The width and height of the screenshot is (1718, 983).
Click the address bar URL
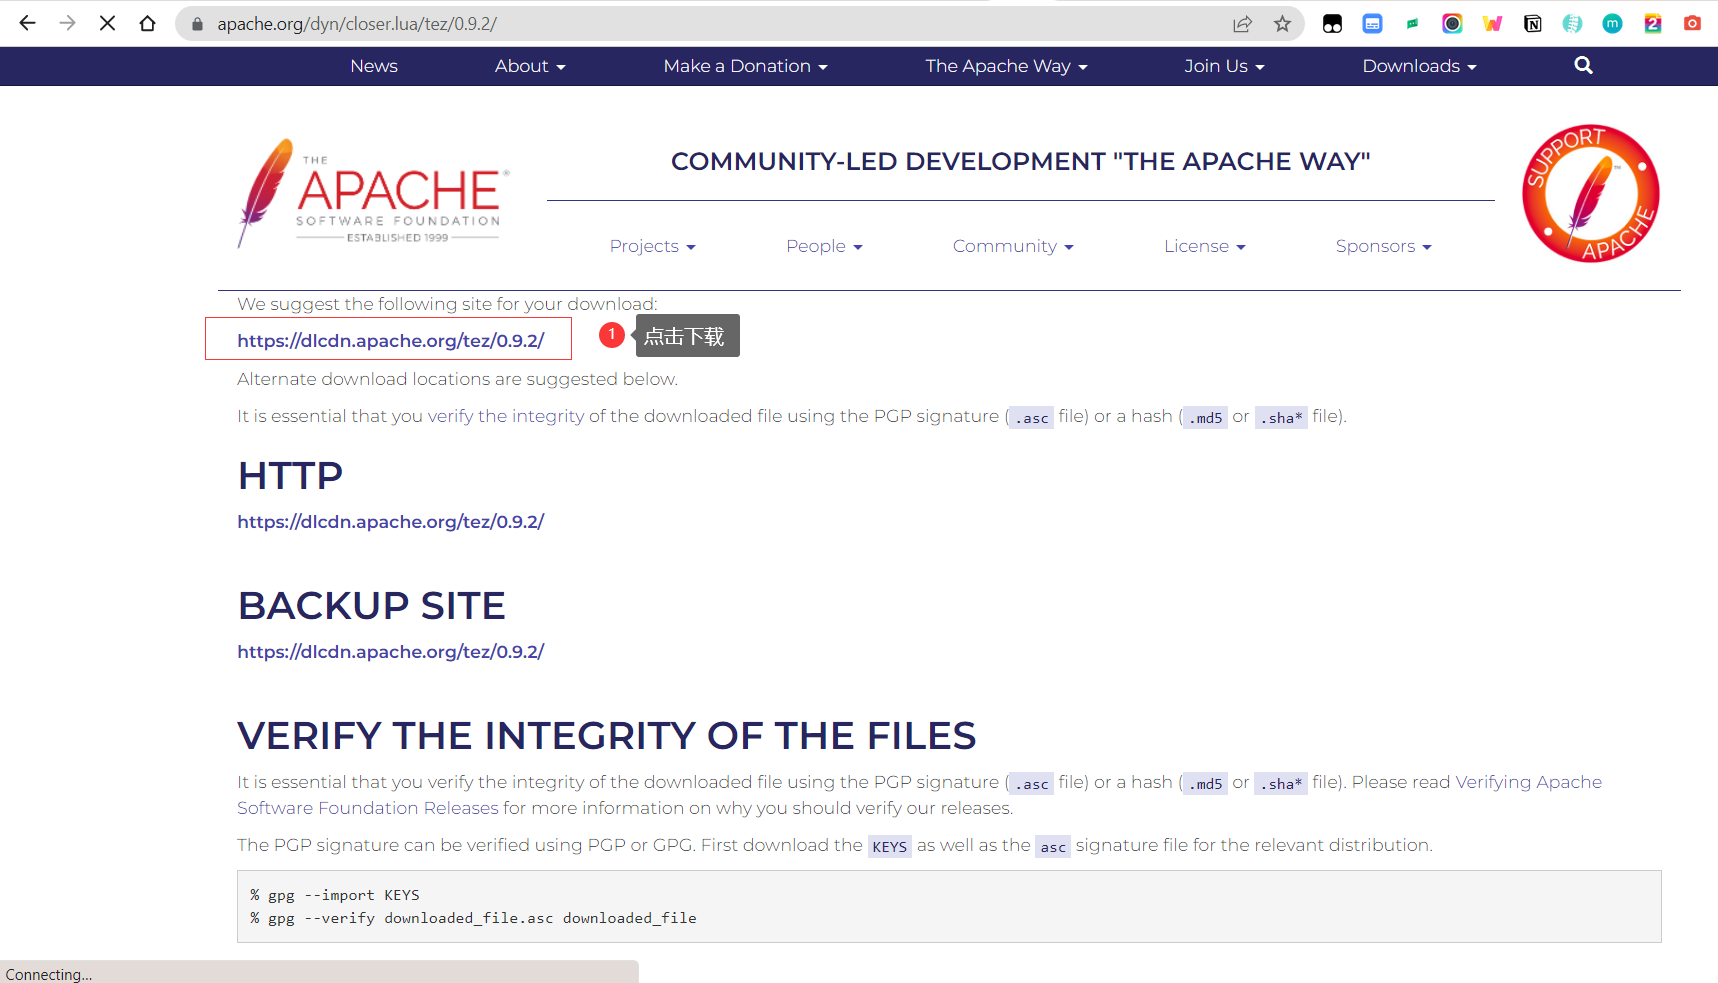pyautogui.click(x=357, y=24)
